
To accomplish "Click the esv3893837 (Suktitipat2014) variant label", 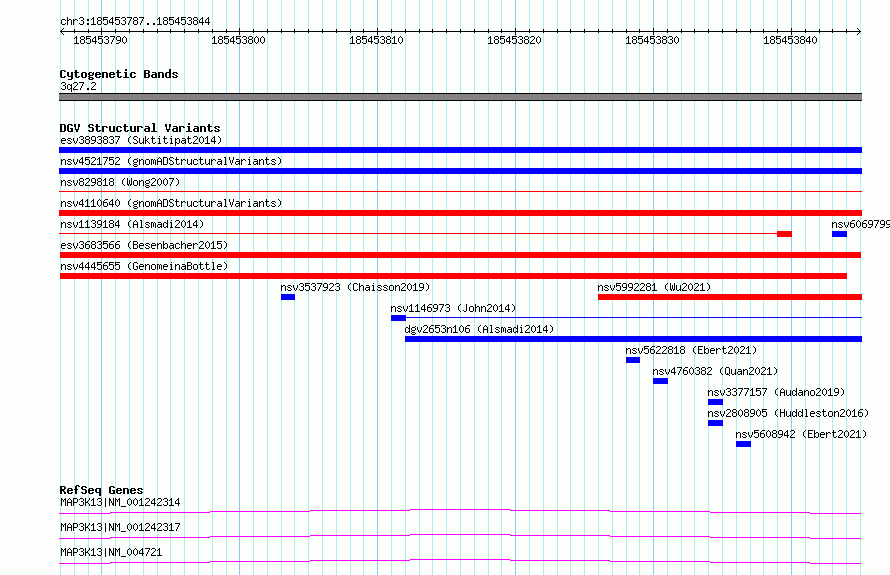I will (x=141, y=140).
